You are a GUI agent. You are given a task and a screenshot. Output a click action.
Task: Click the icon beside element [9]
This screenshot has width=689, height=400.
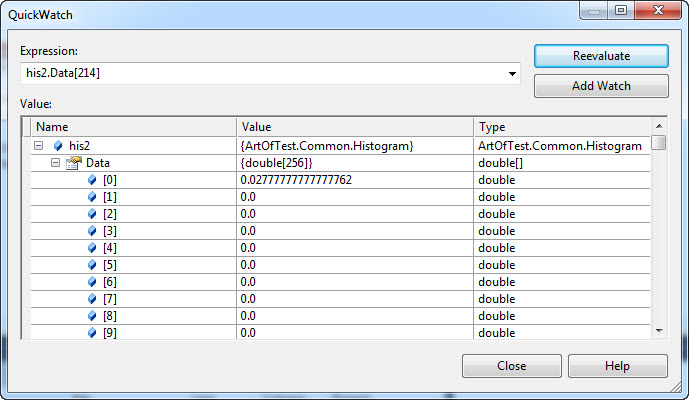(92, 332)
